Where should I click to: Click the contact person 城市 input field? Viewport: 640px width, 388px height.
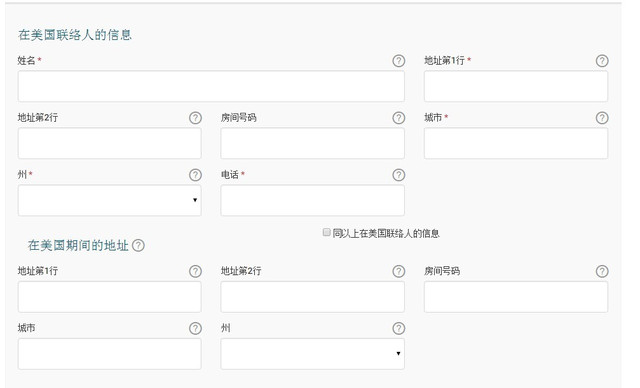coord(516,143)
